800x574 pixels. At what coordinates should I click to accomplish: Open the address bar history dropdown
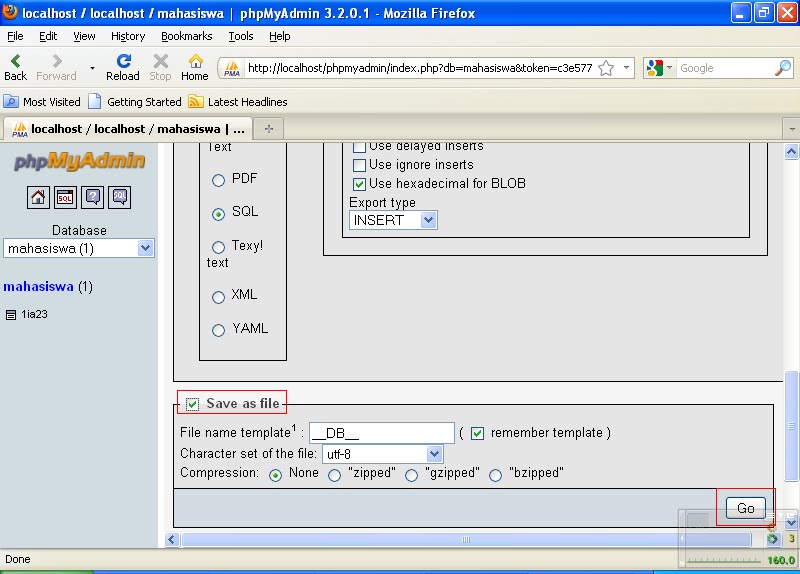(x=626, y=68)
